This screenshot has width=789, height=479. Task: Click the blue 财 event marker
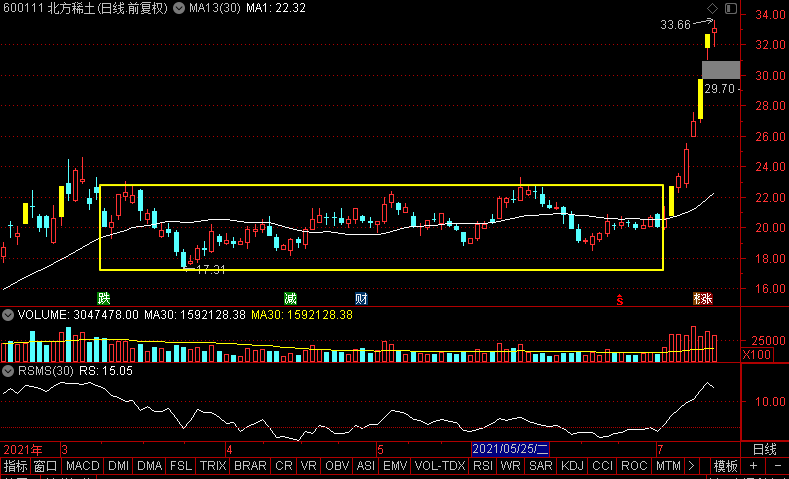361,298
